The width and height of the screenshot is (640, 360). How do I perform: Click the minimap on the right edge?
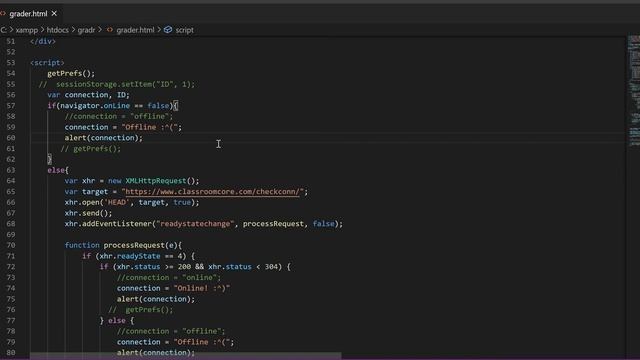pyautogui.click(x=633, y=90)
